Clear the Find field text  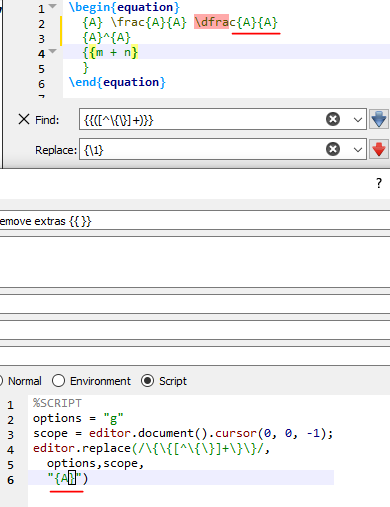click(333, 119)
